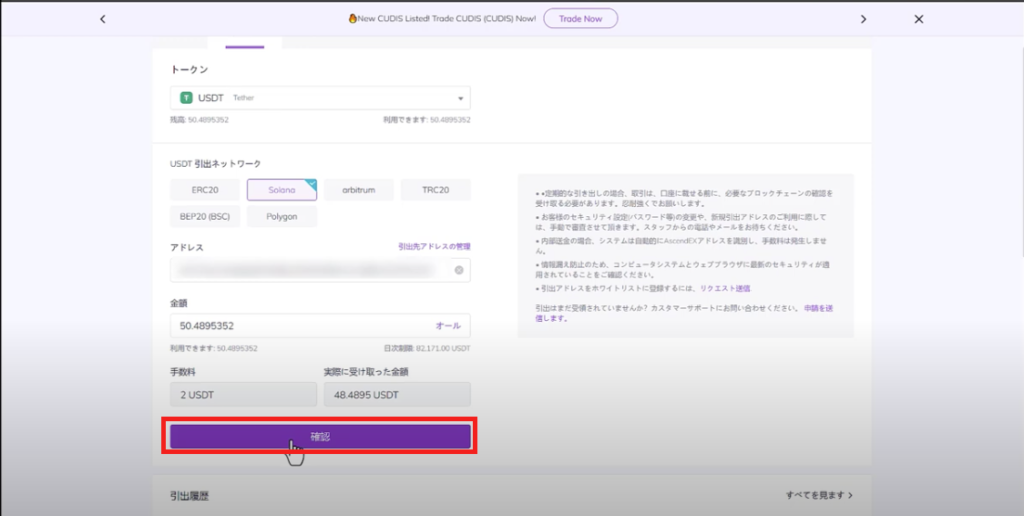1024x516 pixels.
Task: Select the ERC20 withdrawal network
Action: [x=205, y=190]
